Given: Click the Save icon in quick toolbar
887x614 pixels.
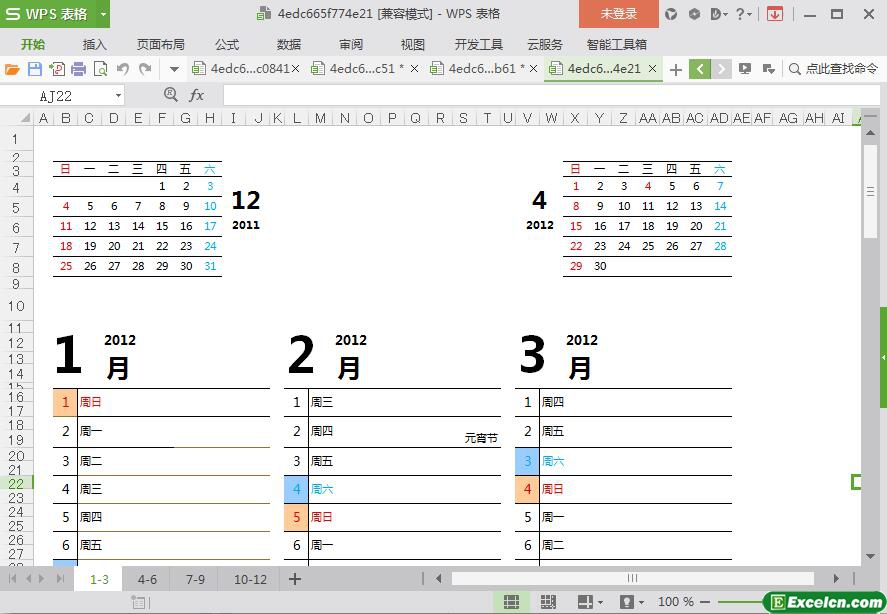Looking at the screenshot, I should [x=35, y=69].
